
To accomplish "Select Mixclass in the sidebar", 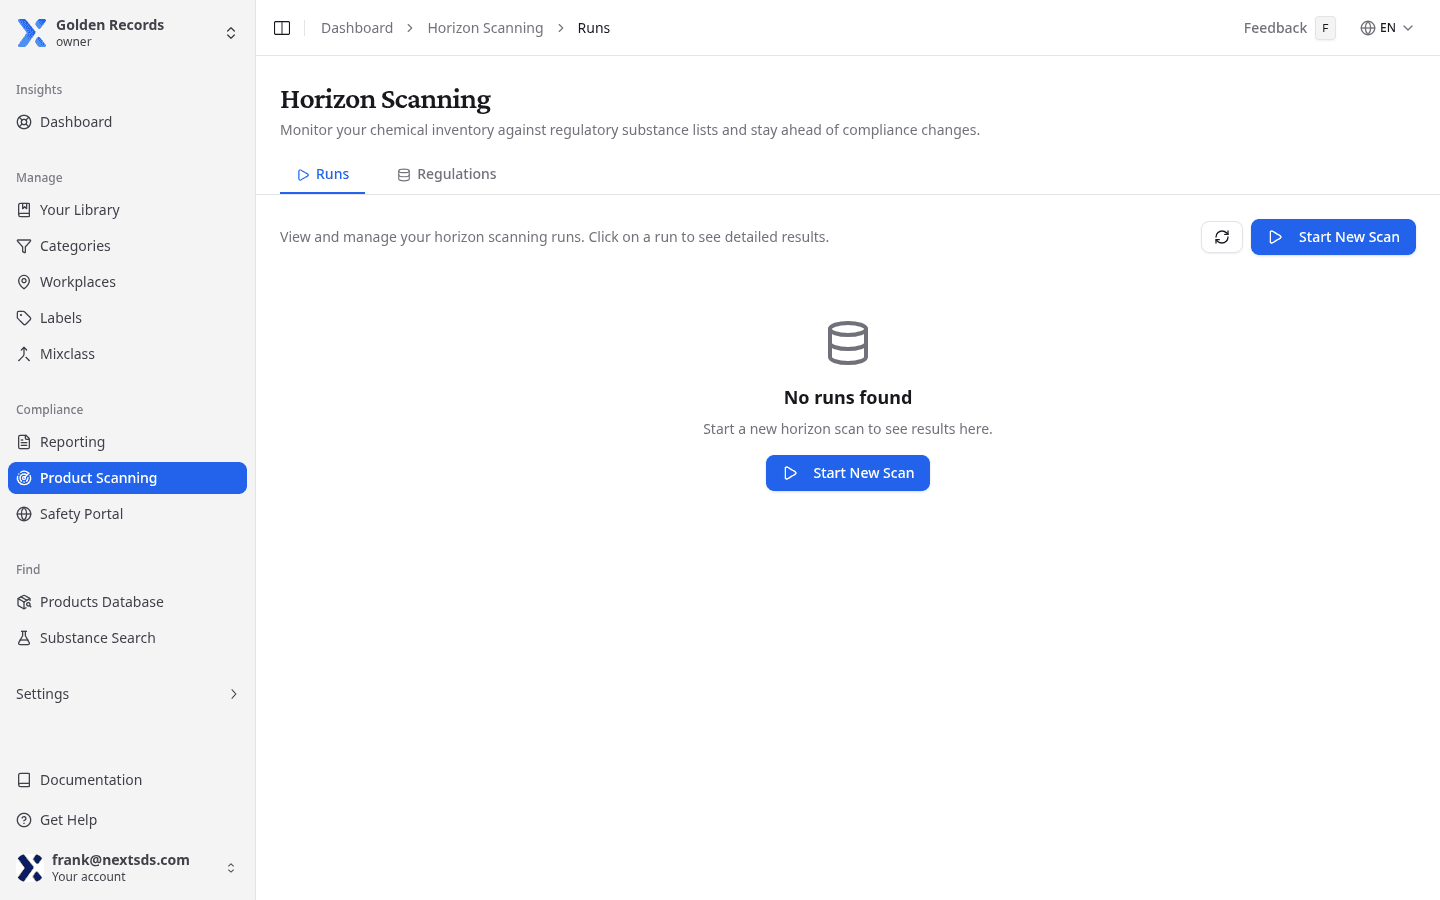I will (x=67, y=353).
